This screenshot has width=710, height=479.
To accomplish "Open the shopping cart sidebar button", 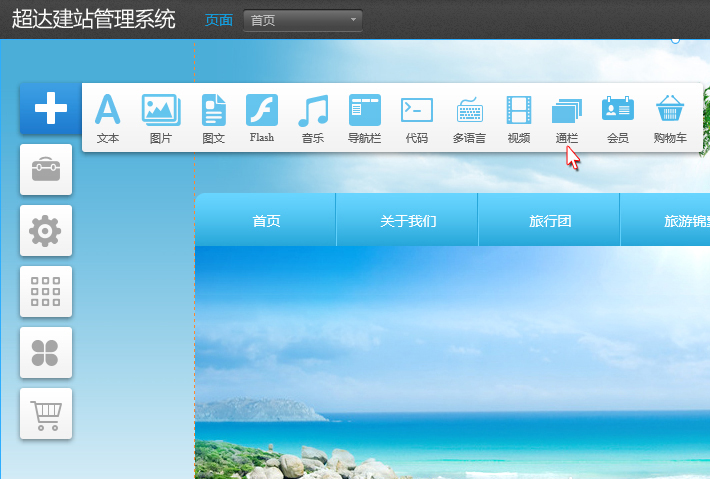I will tap(46, 414).
